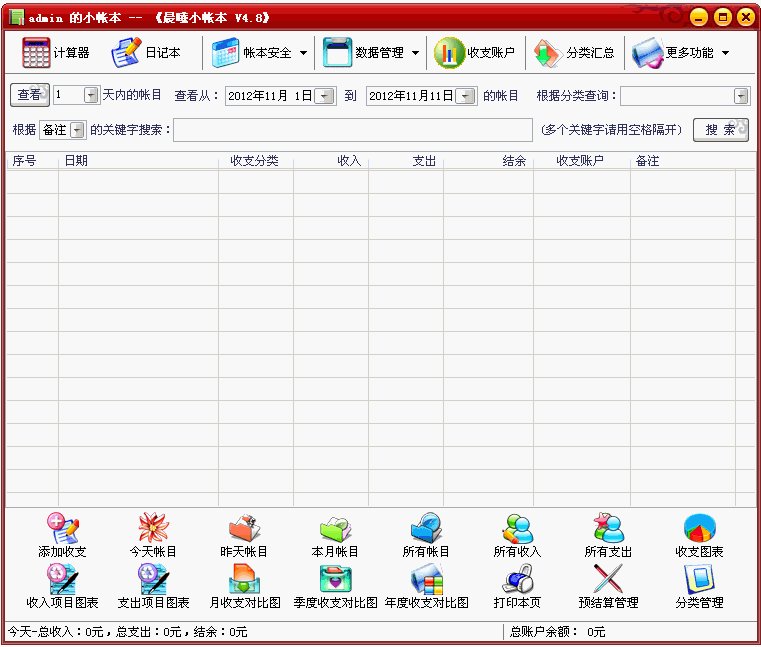
Task: Open the 根据分类查询 category dropdown
Action: [x=741, y=96]
